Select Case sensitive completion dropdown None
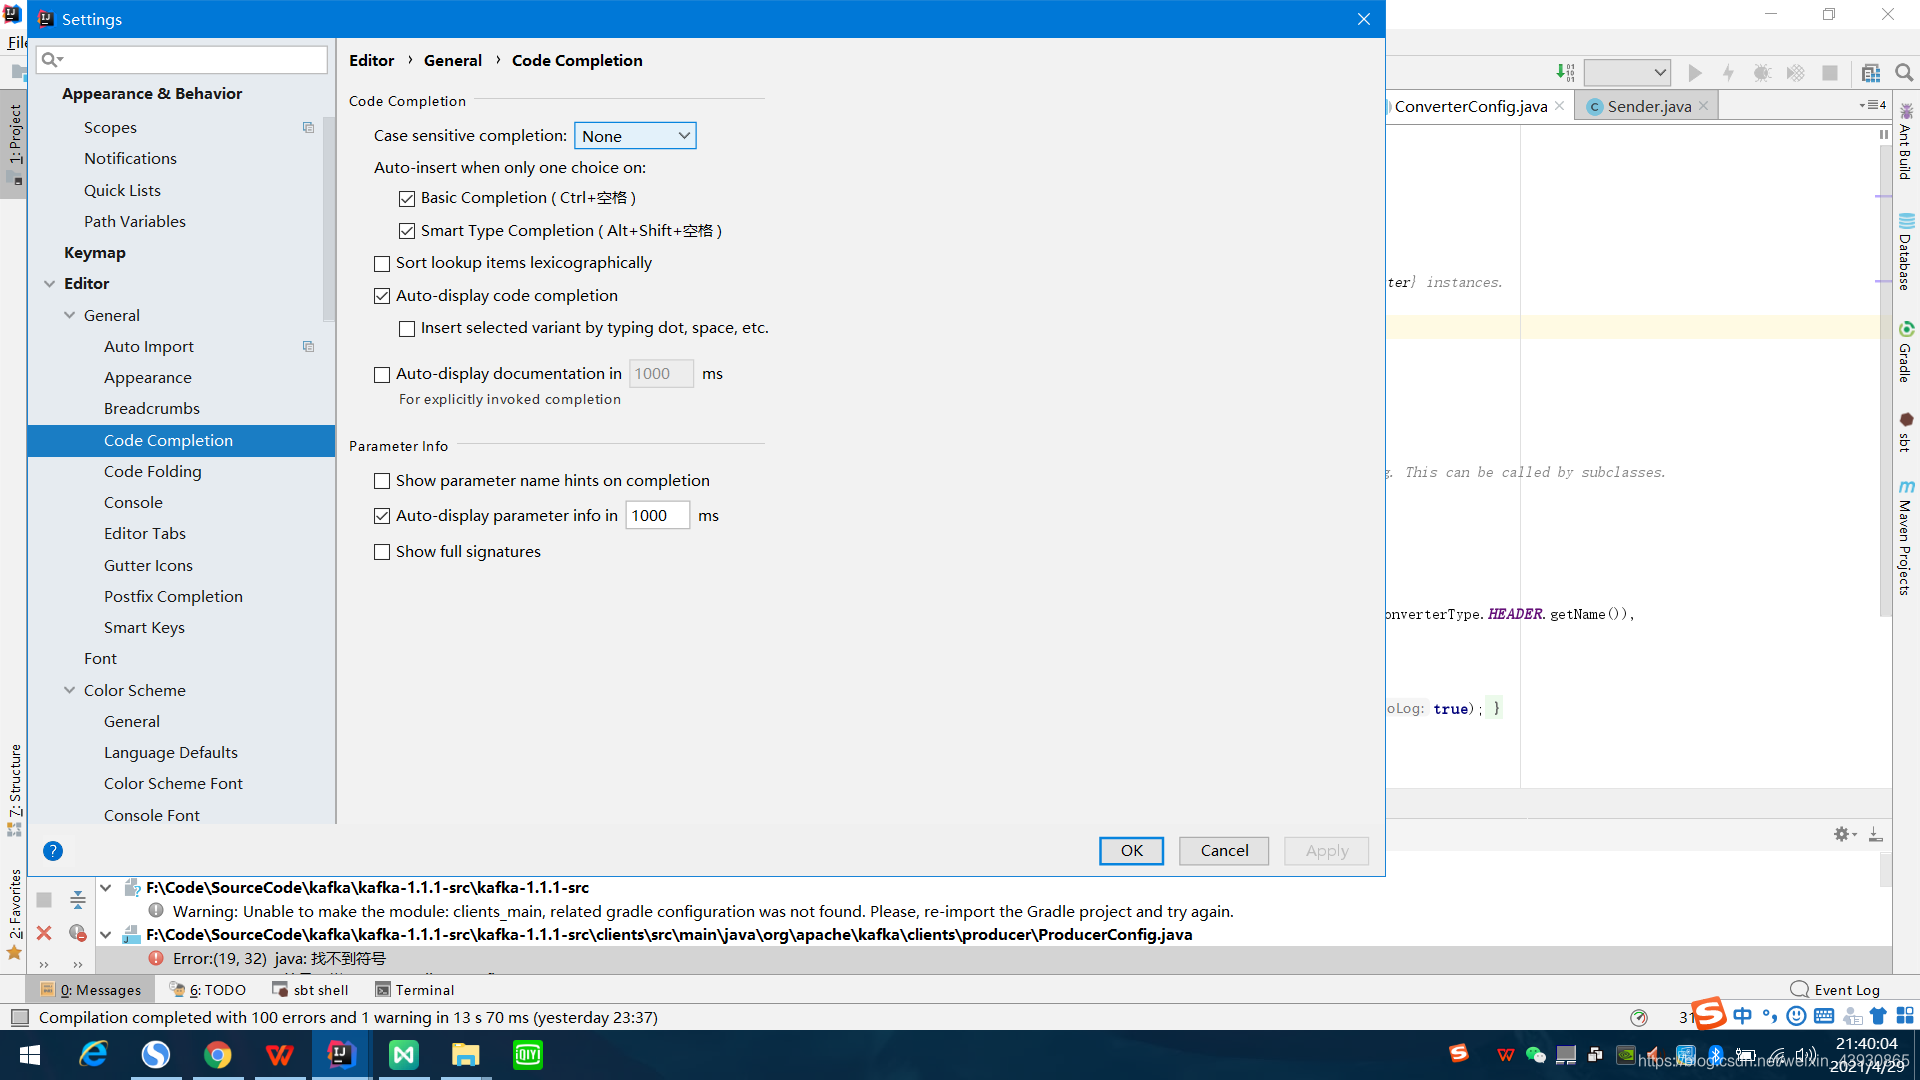The image size is (1920, 1080). pyautogui.click(x=634, y=135)
